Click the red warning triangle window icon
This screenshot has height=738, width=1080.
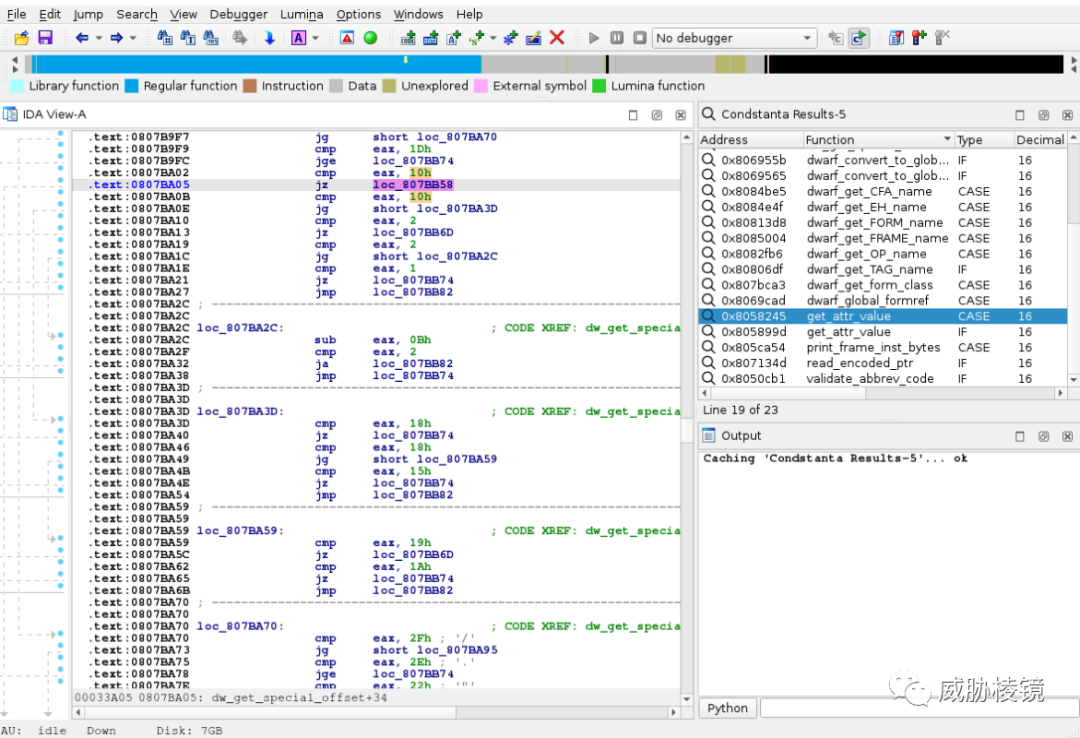pos(347,38)
